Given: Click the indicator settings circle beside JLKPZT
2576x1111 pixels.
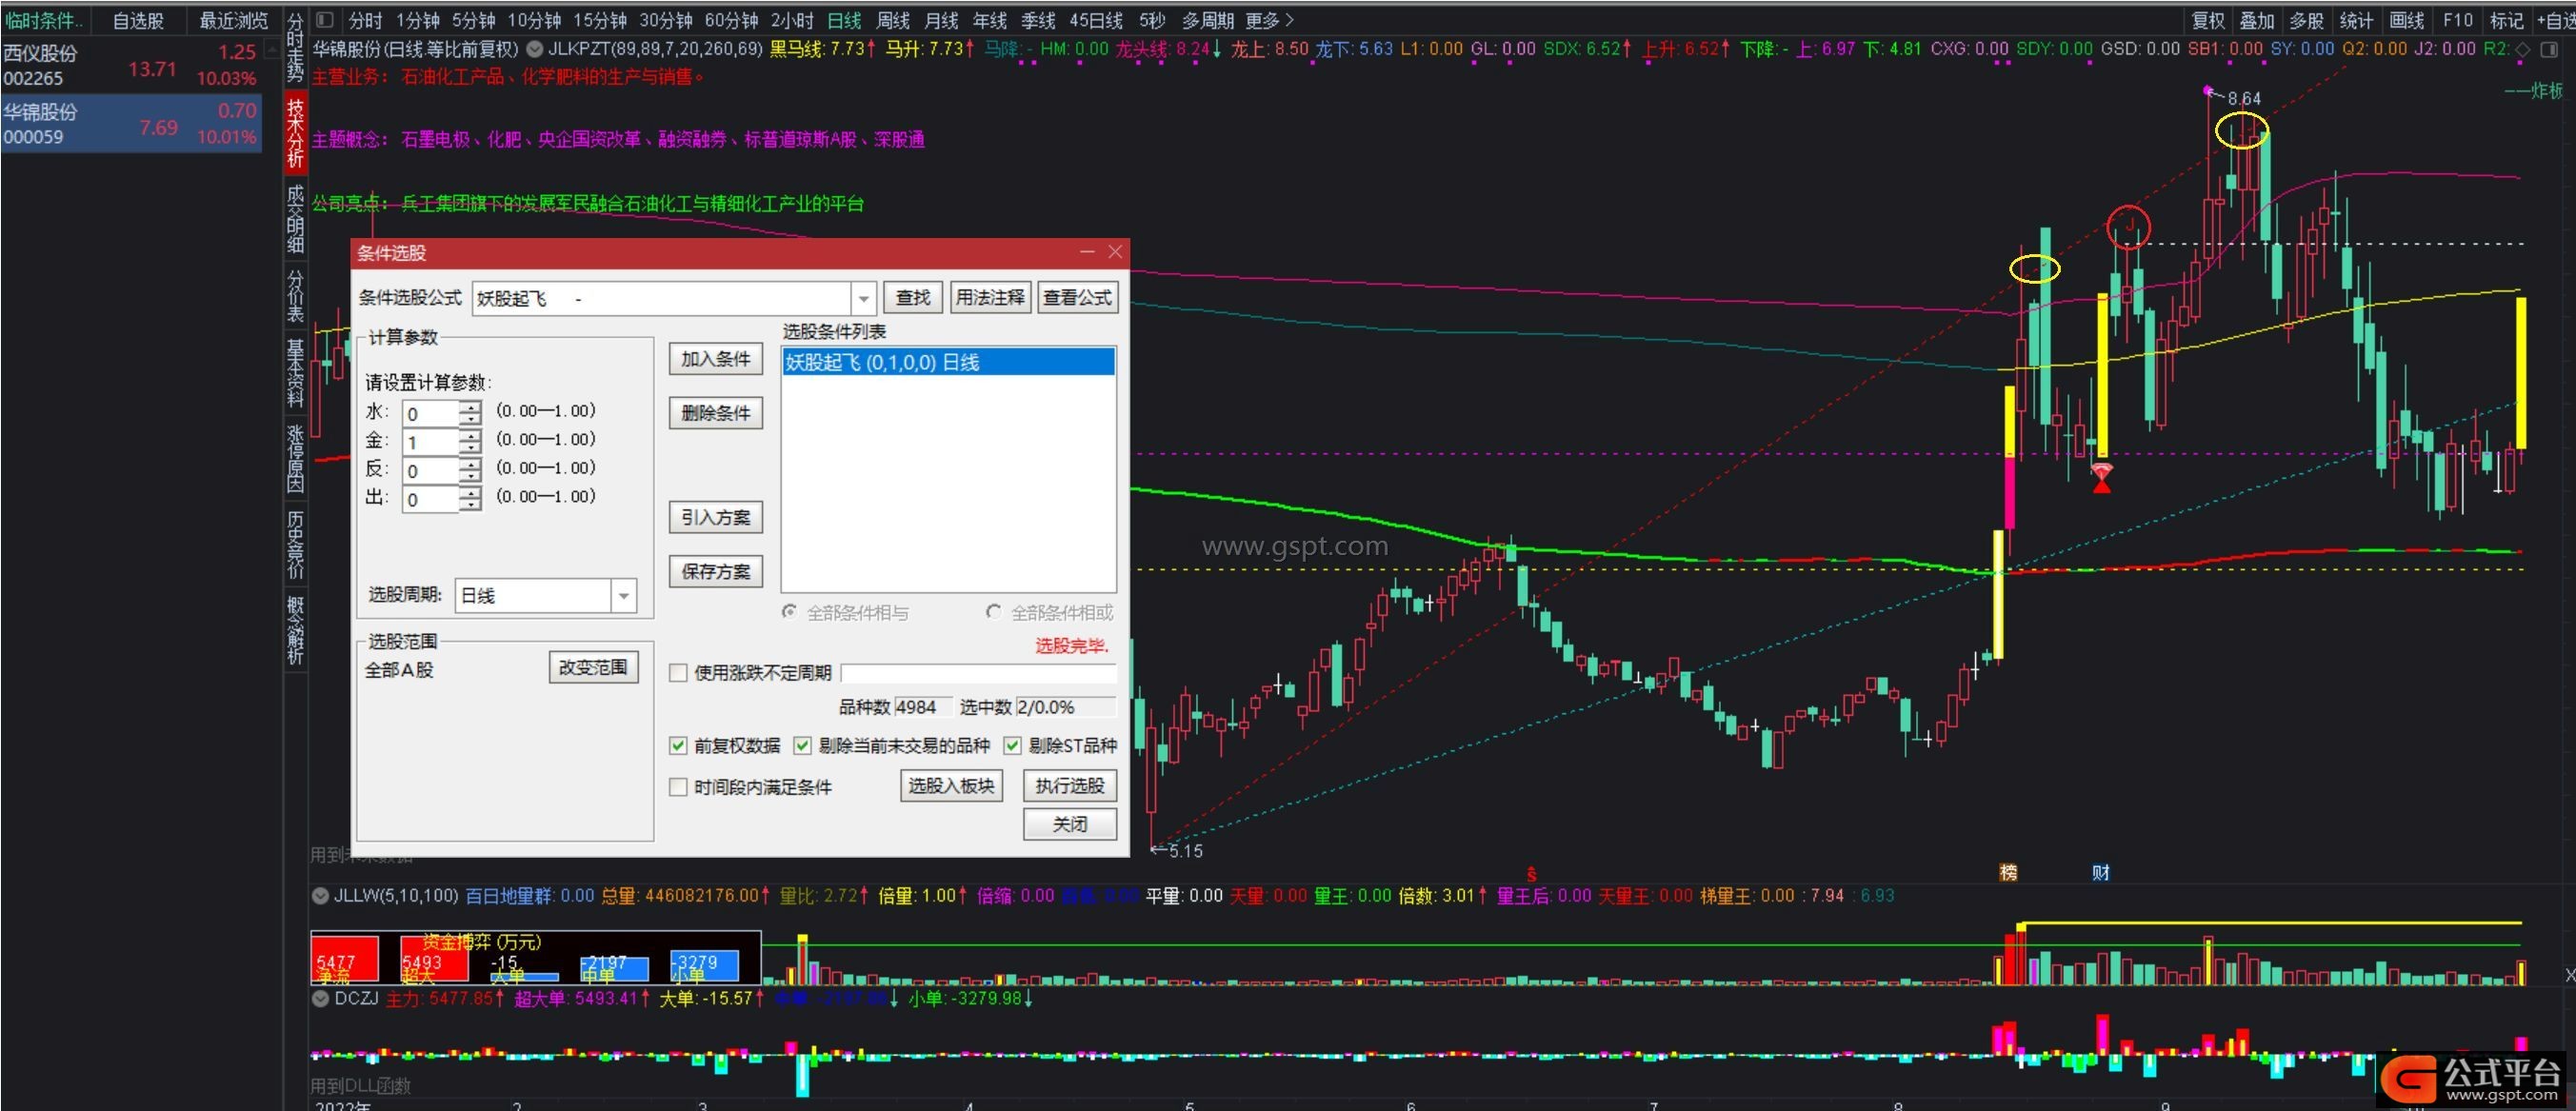Looking at the screenshot, I should (535, 48).
